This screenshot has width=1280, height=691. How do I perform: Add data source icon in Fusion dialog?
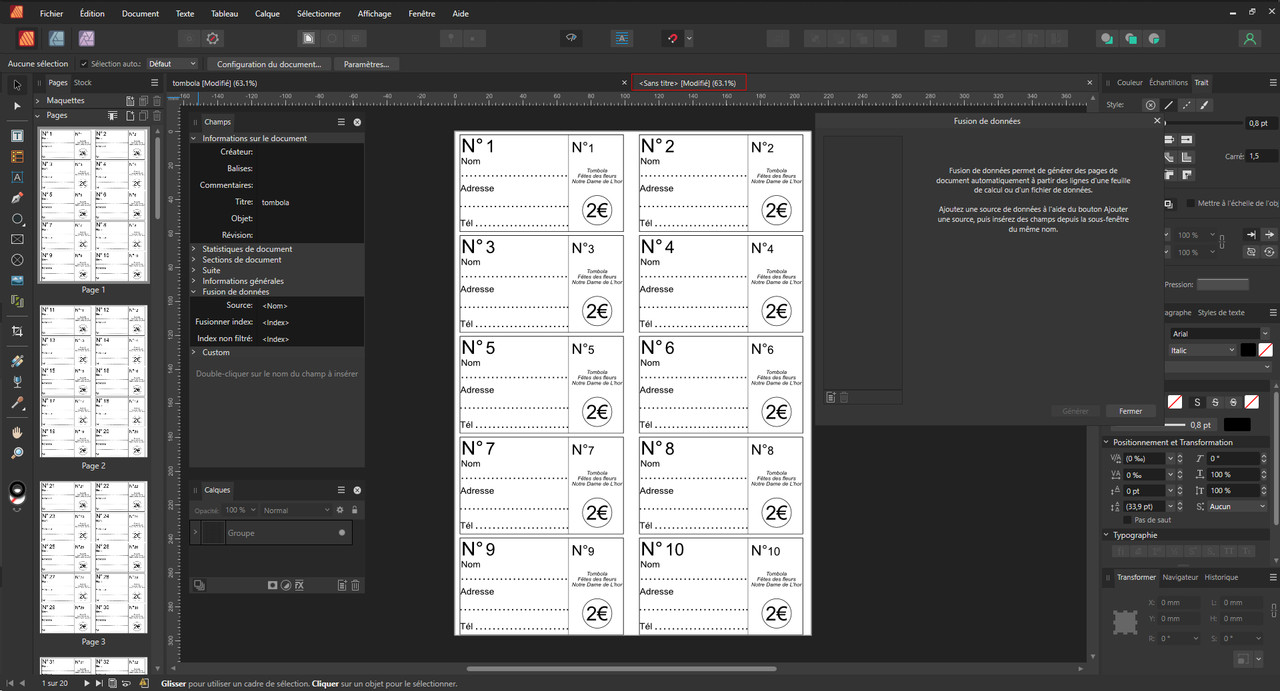coord(830,397)
